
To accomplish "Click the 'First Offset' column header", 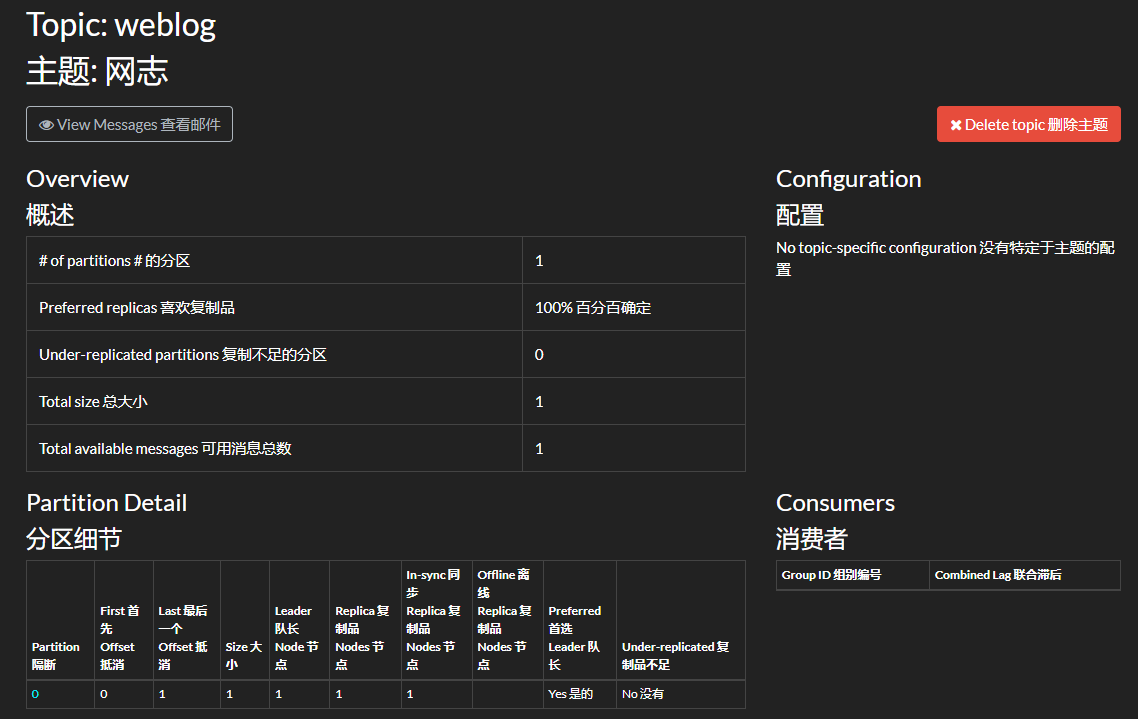I will 120,637.
